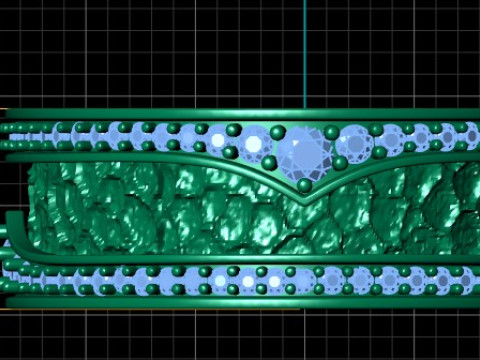Select the gemstone right of the largest gem
Viewport: 480px width, 360px height.
coord(355,144)
